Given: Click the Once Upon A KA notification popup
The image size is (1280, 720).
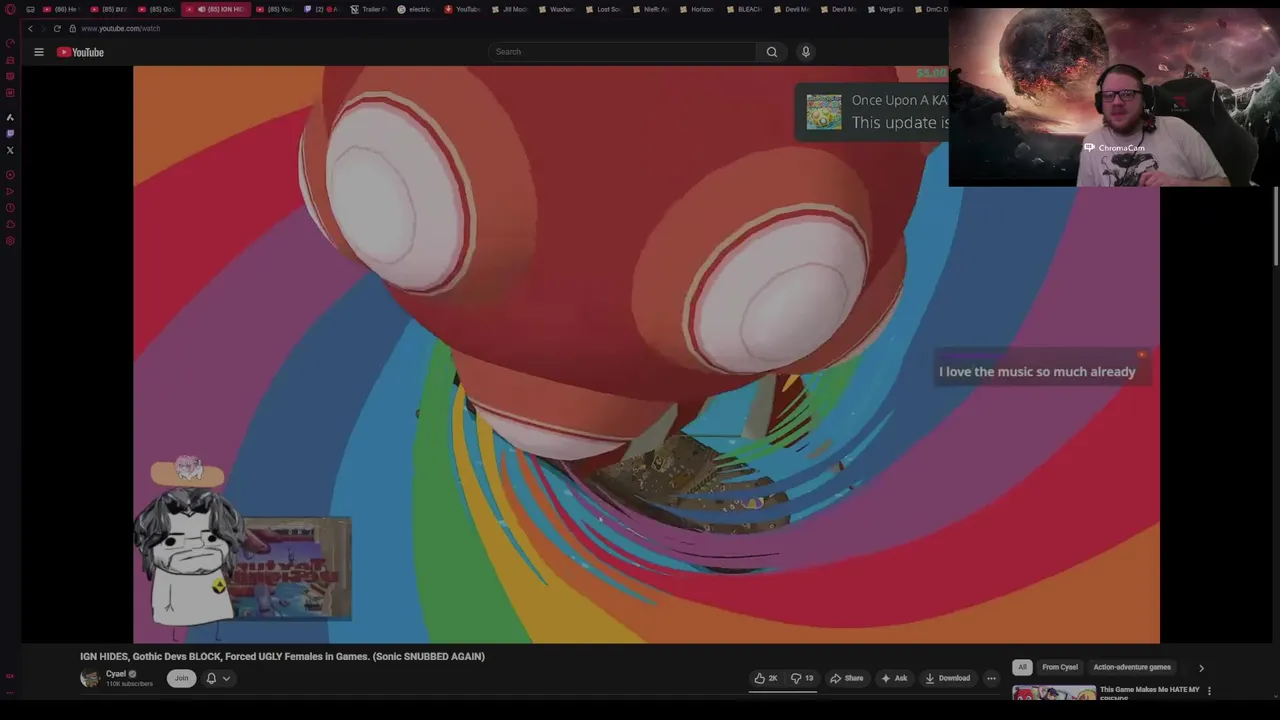Looking at the screenshot, I should [x=872, y=111].
